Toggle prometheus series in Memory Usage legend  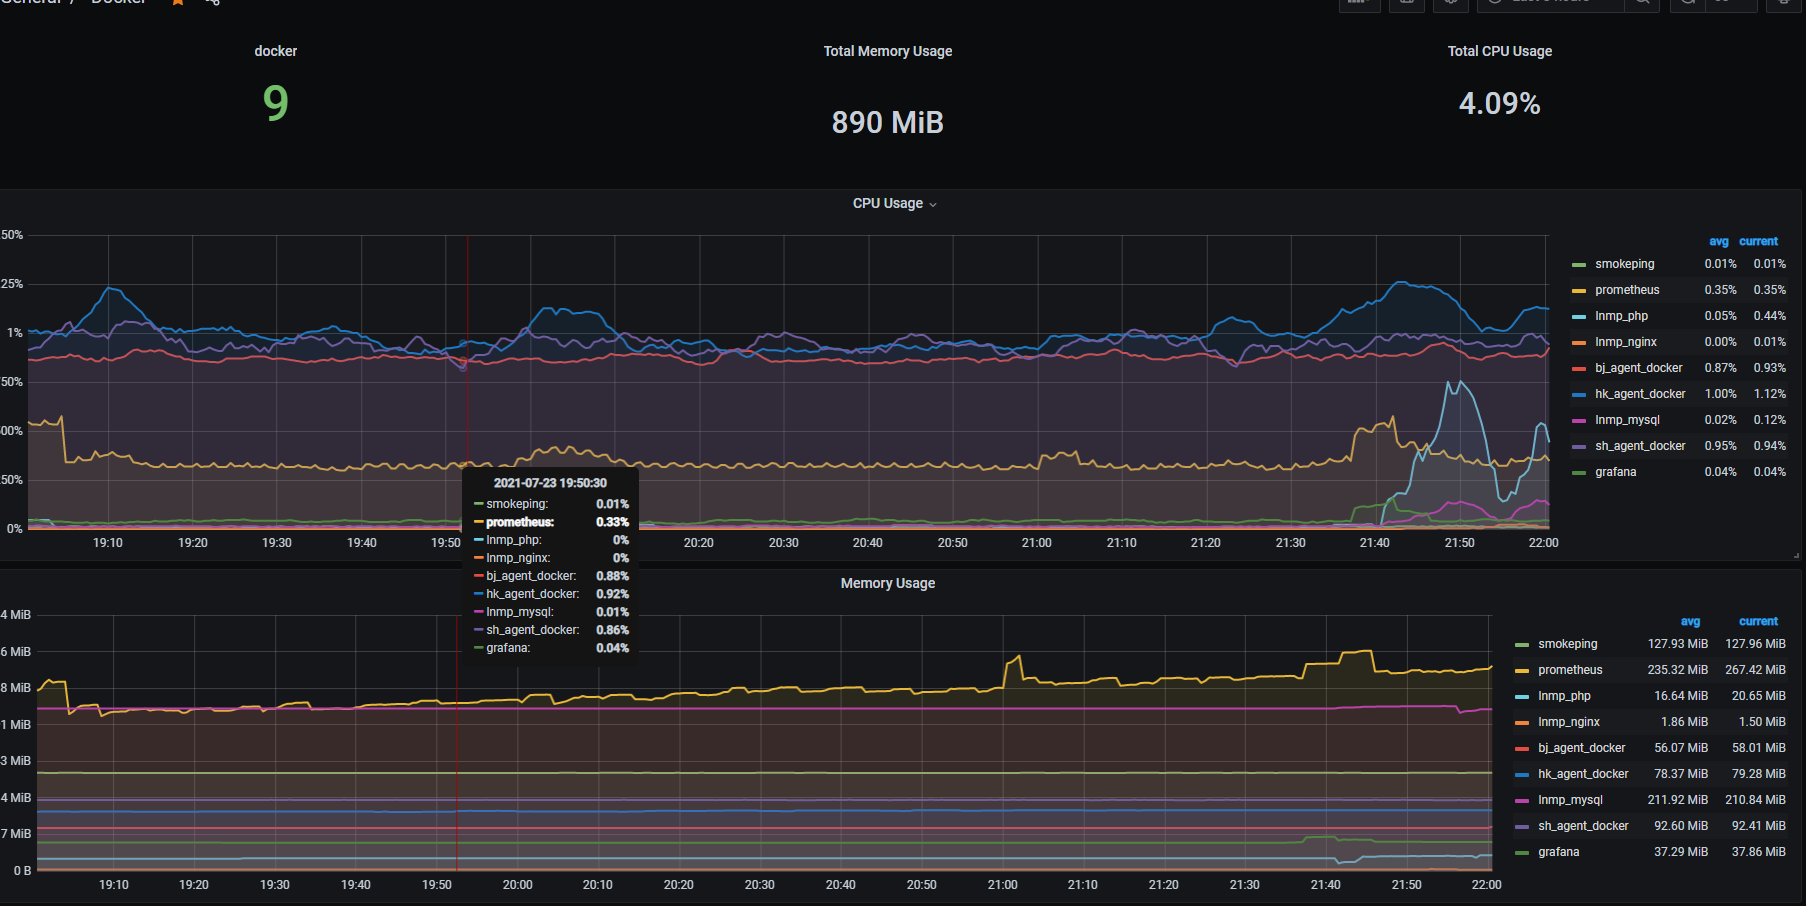point(1570,670)
